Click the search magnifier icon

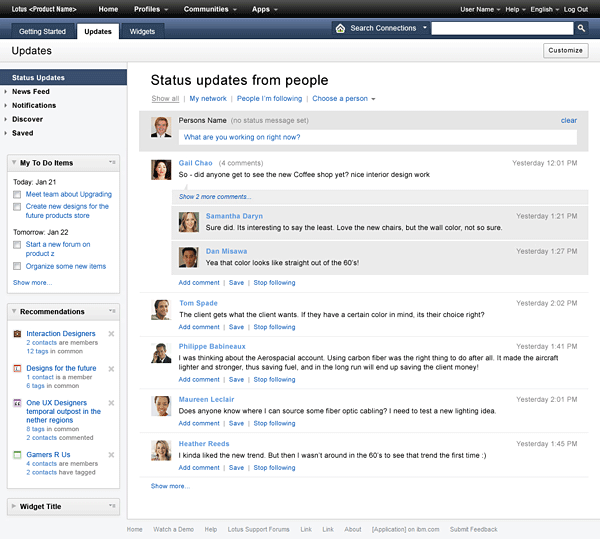pos(581,28)
